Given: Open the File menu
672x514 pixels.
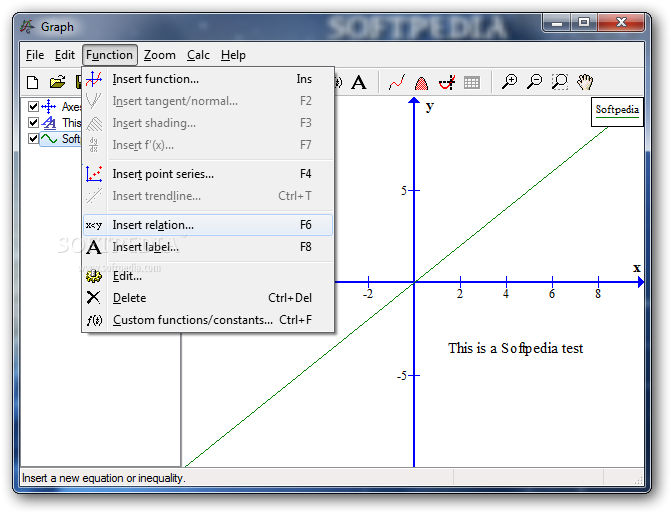Looking at the screenshot, I should [x=35, y=55].
